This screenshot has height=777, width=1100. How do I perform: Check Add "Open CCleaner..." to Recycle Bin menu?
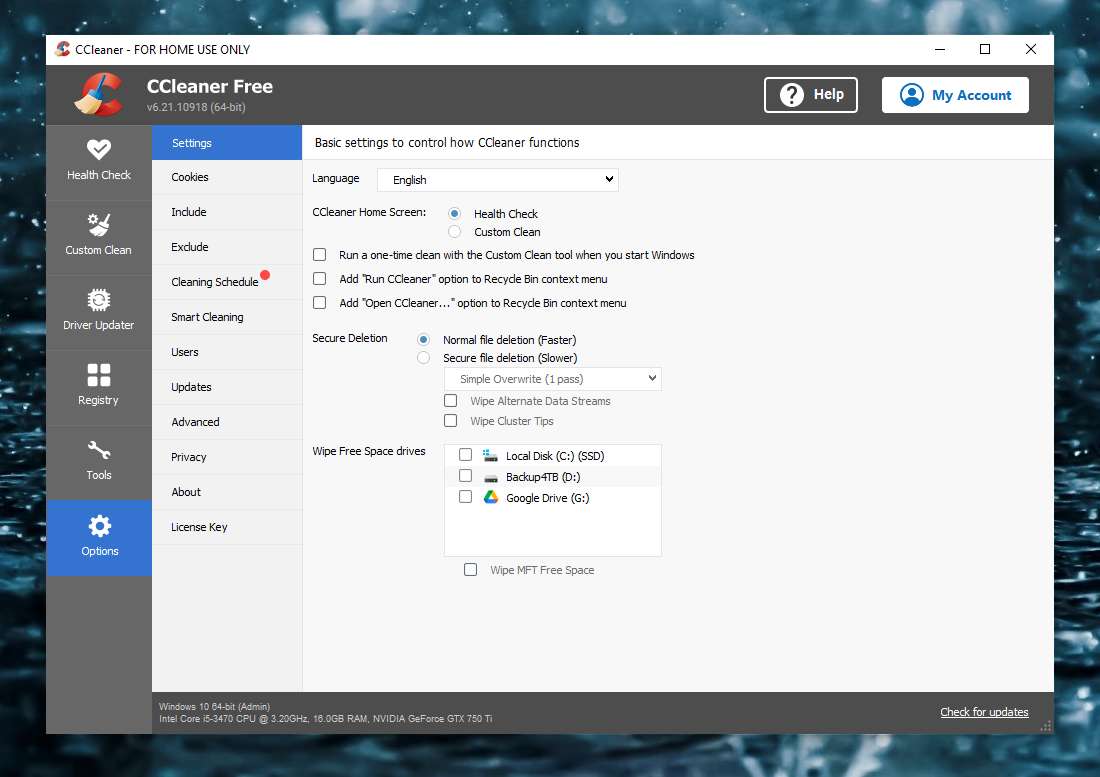tap(320, 302)
